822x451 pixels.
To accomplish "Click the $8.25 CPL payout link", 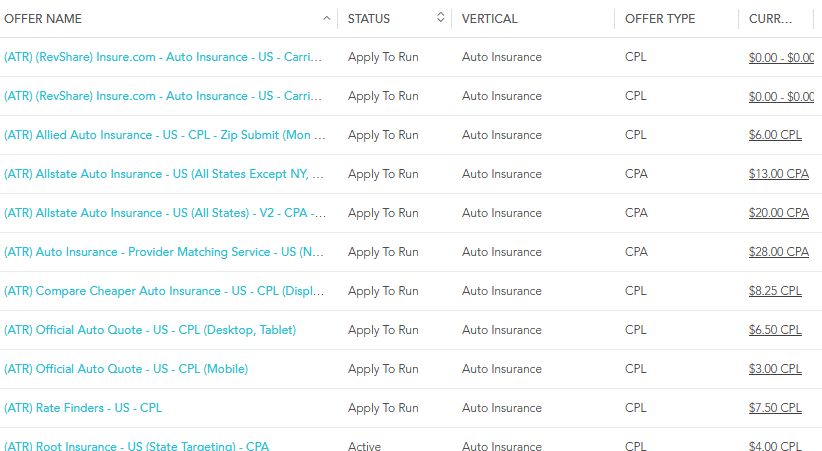I will [775, 291].
